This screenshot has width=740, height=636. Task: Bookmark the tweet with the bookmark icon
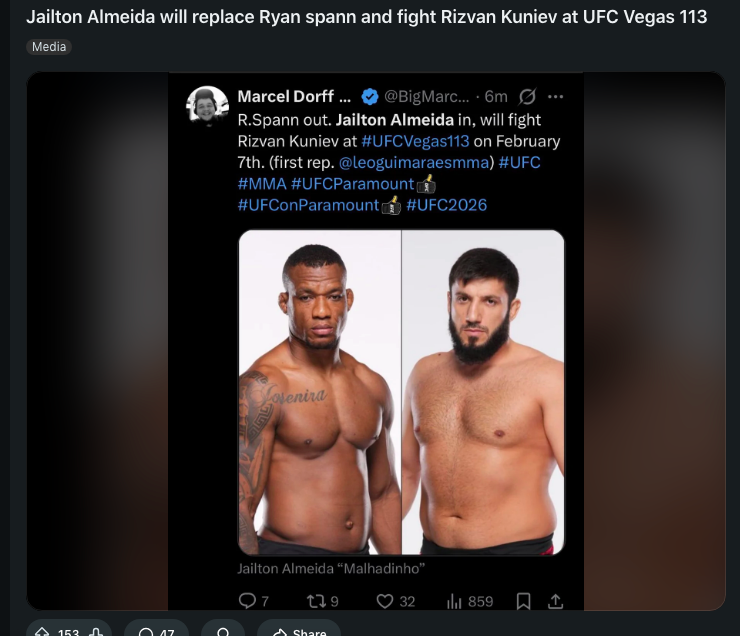tap(523, 601)
